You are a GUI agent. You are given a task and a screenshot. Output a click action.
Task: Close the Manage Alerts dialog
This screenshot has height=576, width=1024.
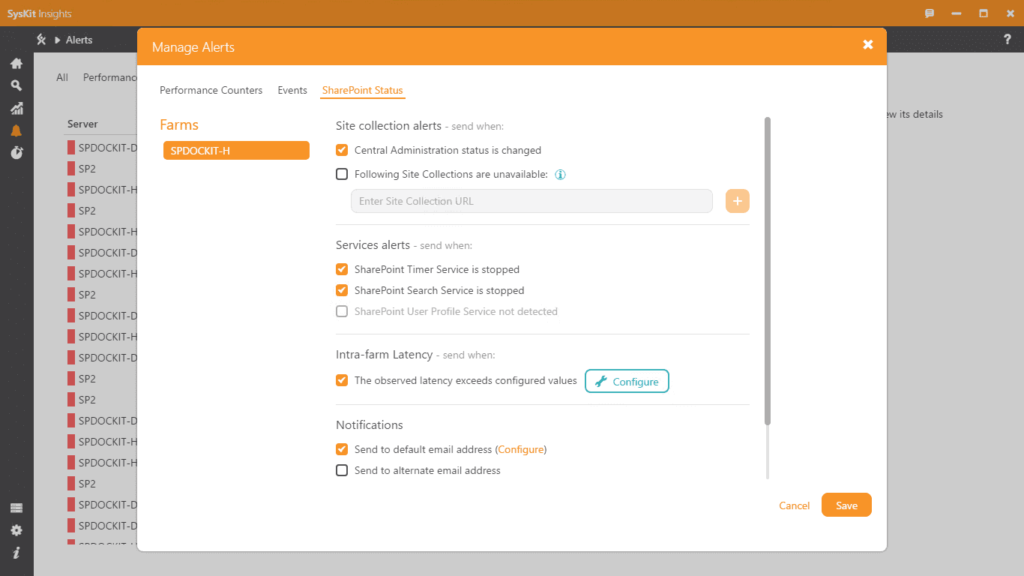click(x=868, y=44)
